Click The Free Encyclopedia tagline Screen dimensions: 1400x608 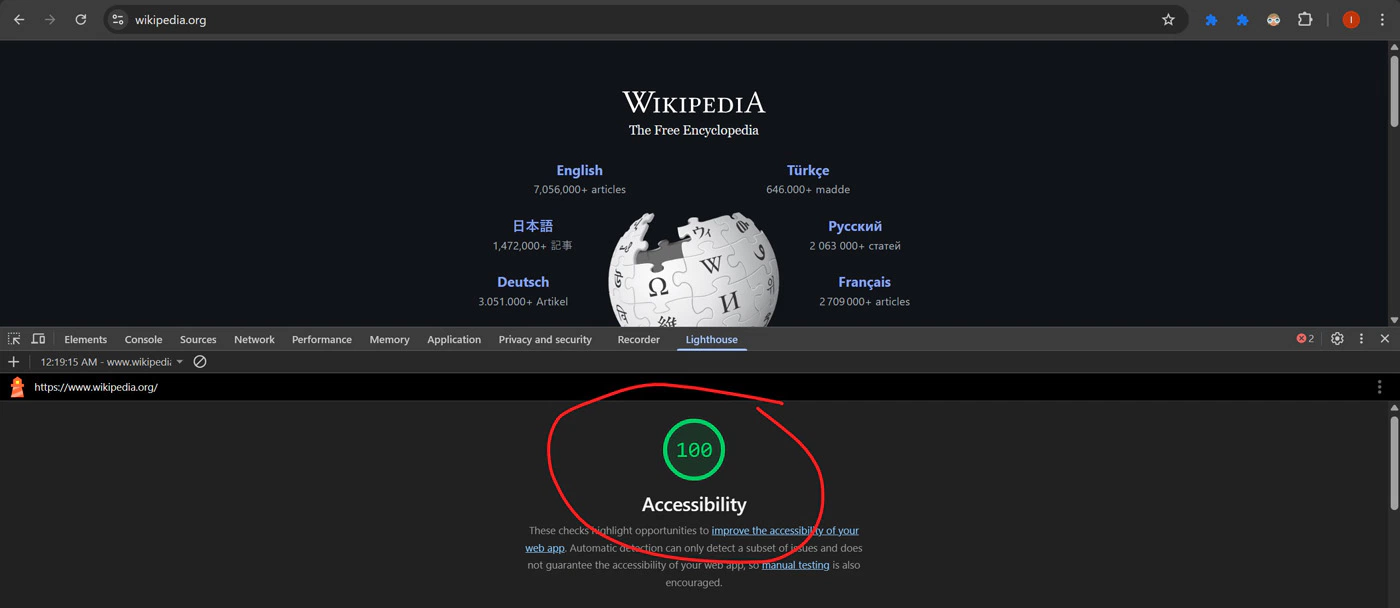[x=694, y=131]
